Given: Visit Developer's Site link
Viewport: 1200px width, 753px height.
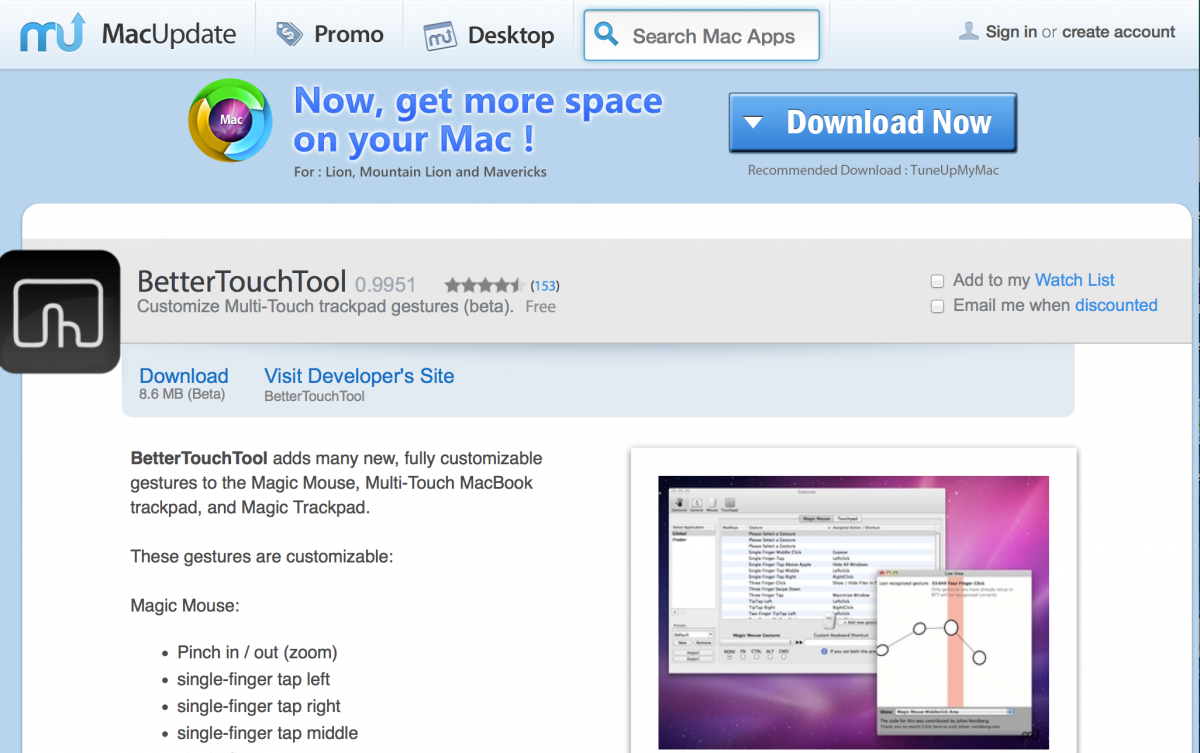Looking at the screenshot, I should (x=359, y=376).
